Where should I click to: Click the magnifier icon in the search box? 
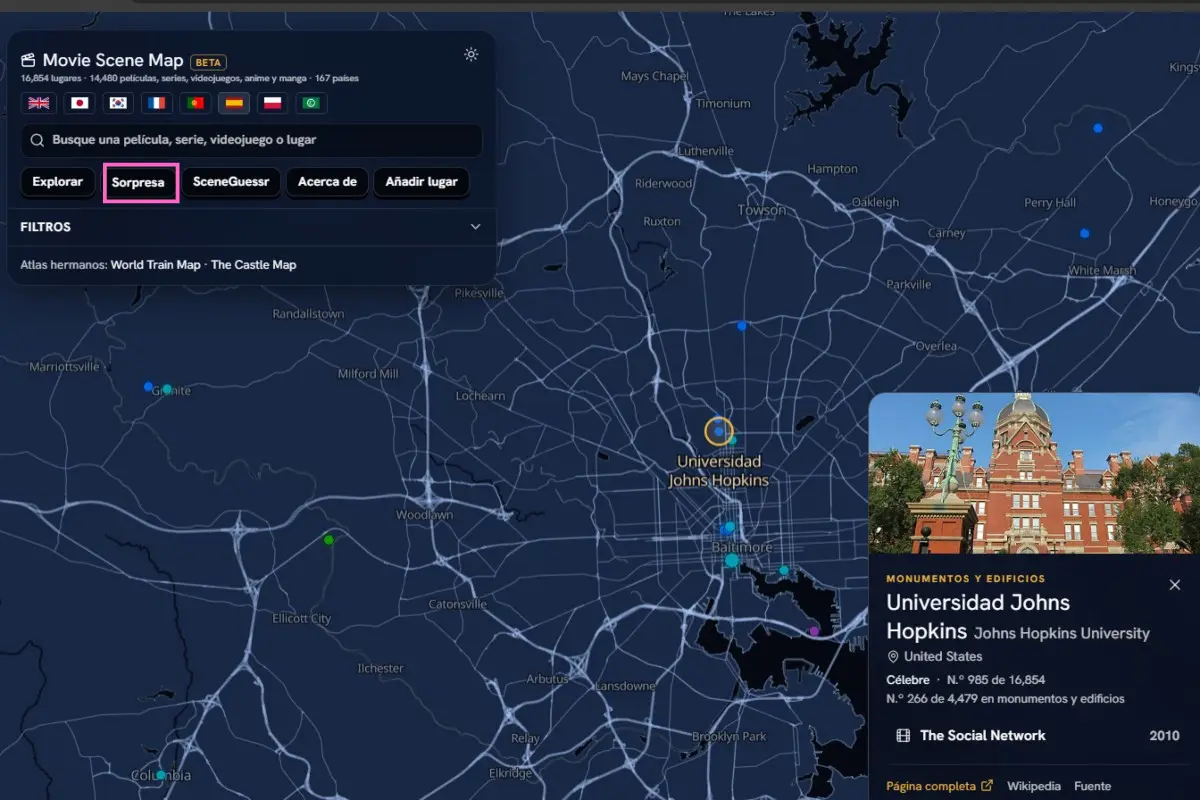click(37, 141)
